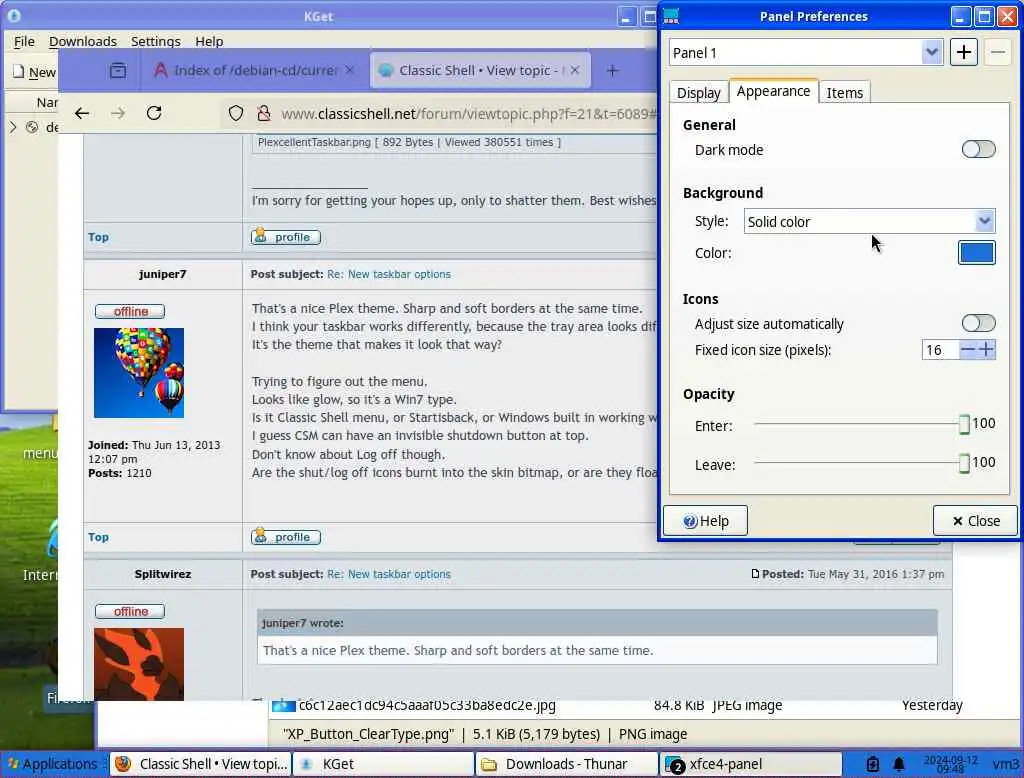
Task: Click Top link under juniper7's post
Action: coord(99,537)
